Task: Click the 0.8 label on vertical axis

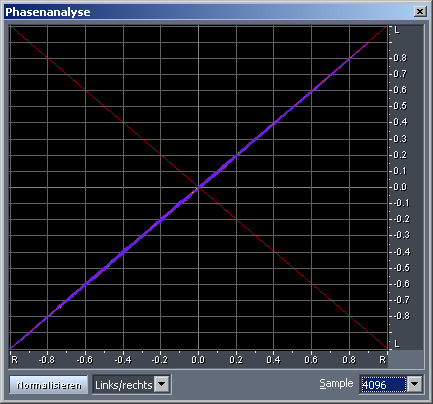Action: [400, 58]
